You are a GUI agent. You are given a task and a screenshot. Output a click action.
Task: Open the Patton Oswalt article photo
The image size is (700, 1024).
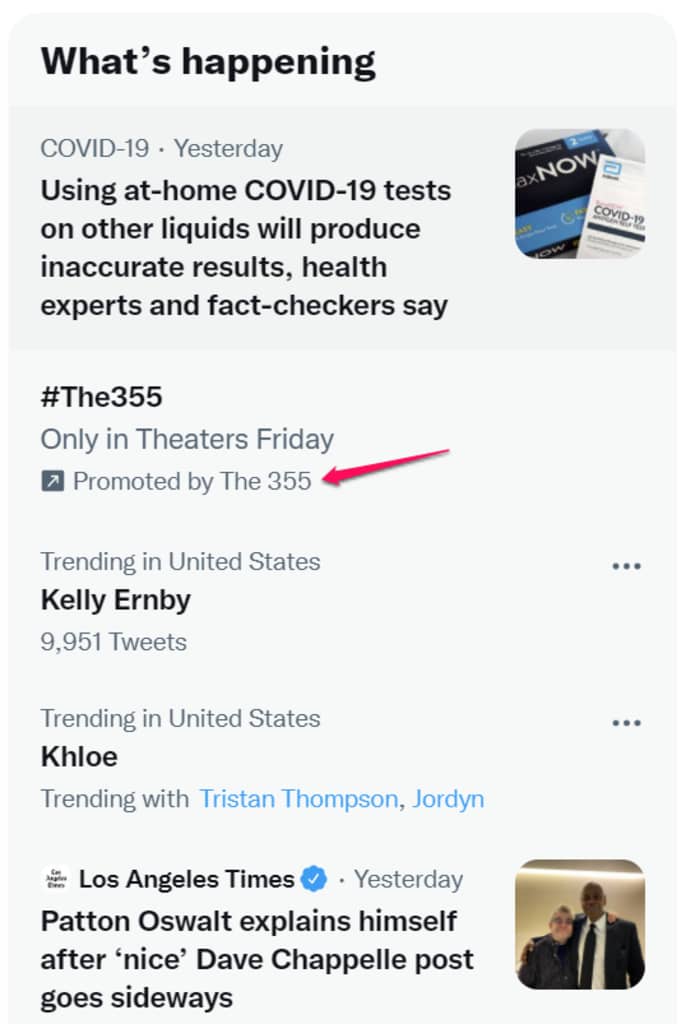click(580, 924)
